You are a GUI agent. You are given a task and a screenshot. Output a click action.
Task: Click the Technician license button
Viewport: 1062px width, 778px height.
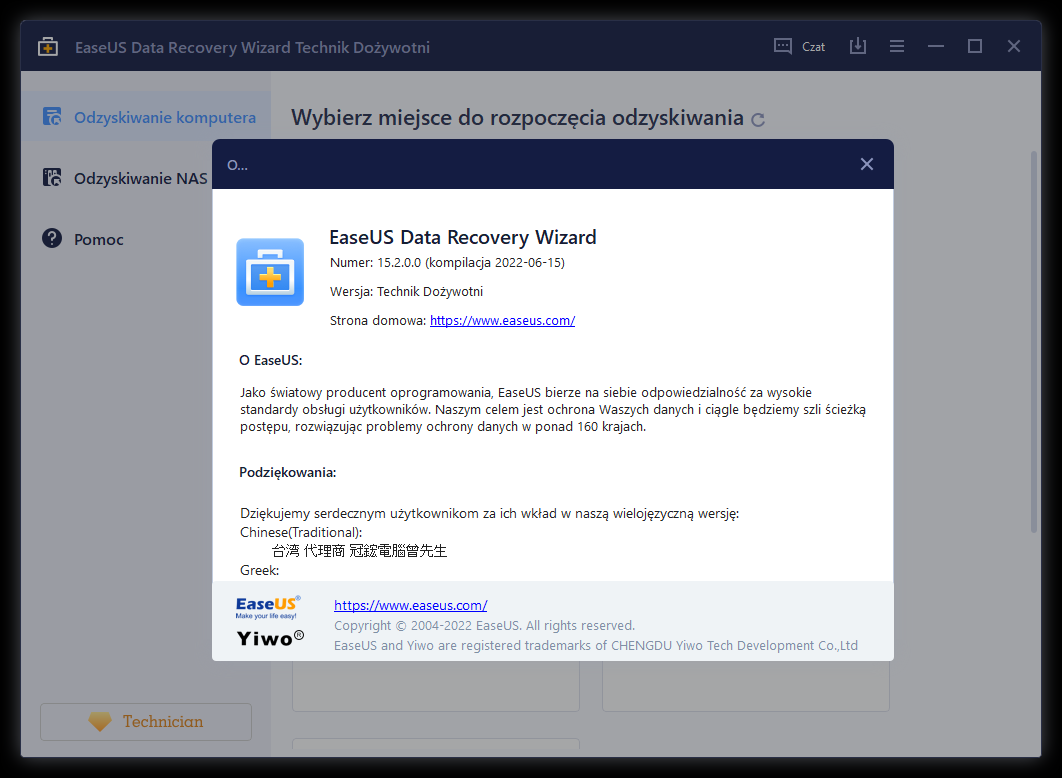click(x=146, y=722)
